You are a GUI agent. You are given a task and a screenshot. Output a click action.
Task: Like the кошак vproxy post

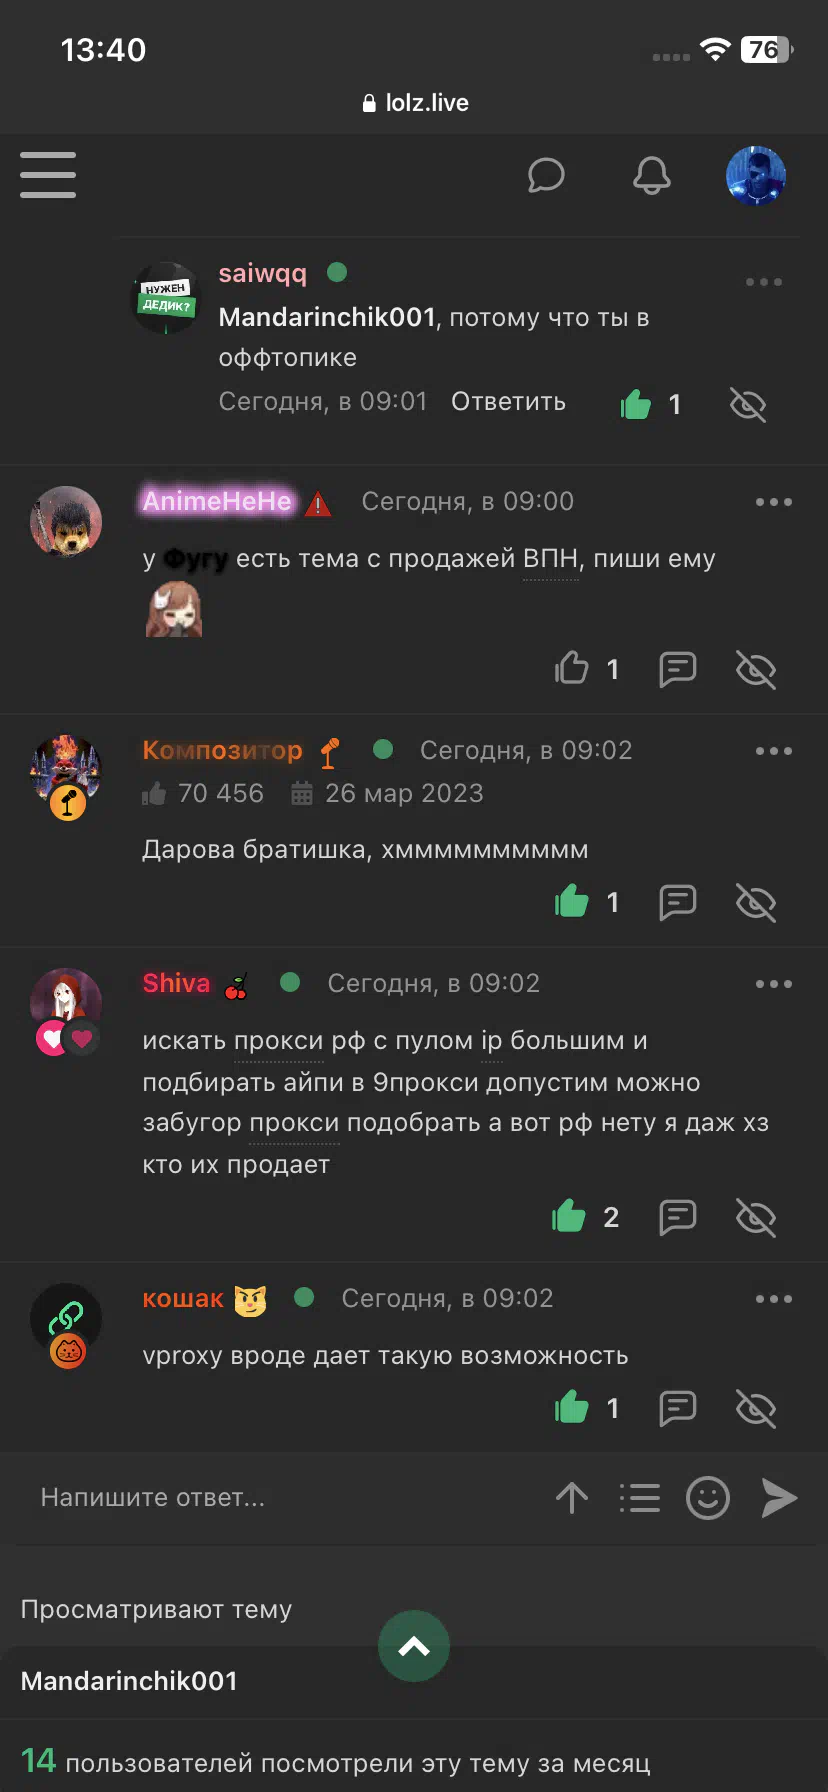click(572, 1407)
